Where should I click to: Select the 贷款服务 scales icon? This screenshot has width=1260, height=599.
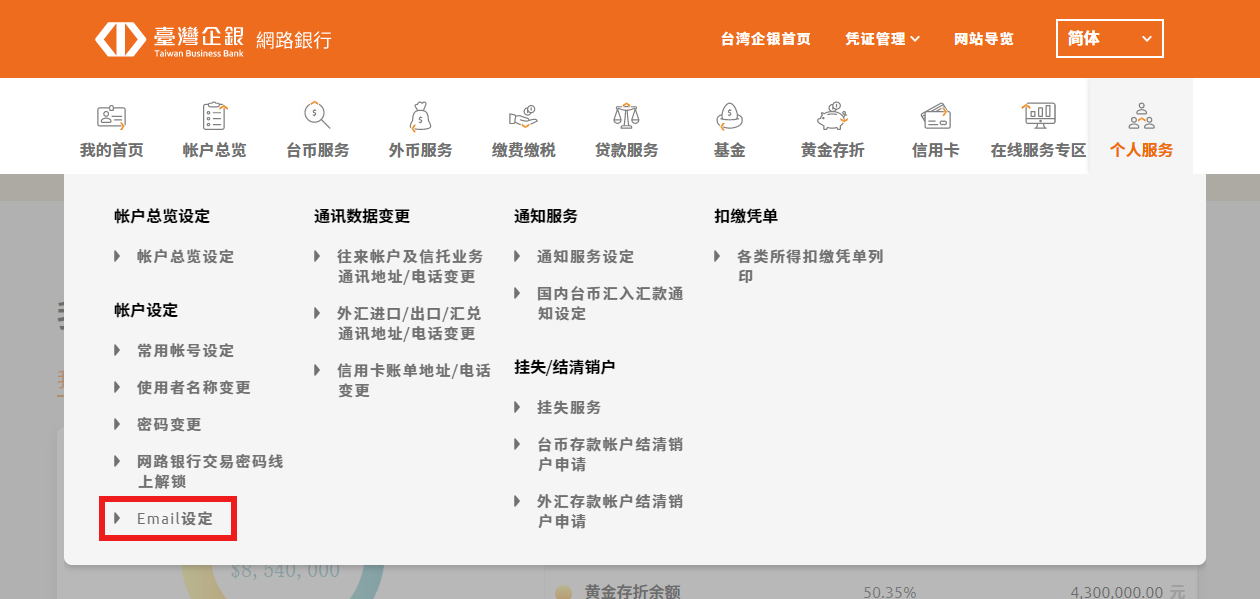click(626, 117)
